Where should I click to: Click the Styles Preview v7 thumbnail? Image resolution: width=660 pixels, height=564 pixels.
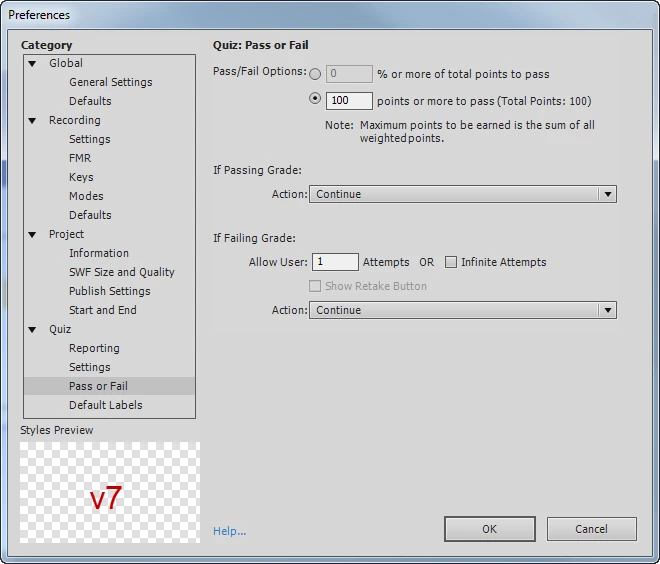tap(110, 492)
